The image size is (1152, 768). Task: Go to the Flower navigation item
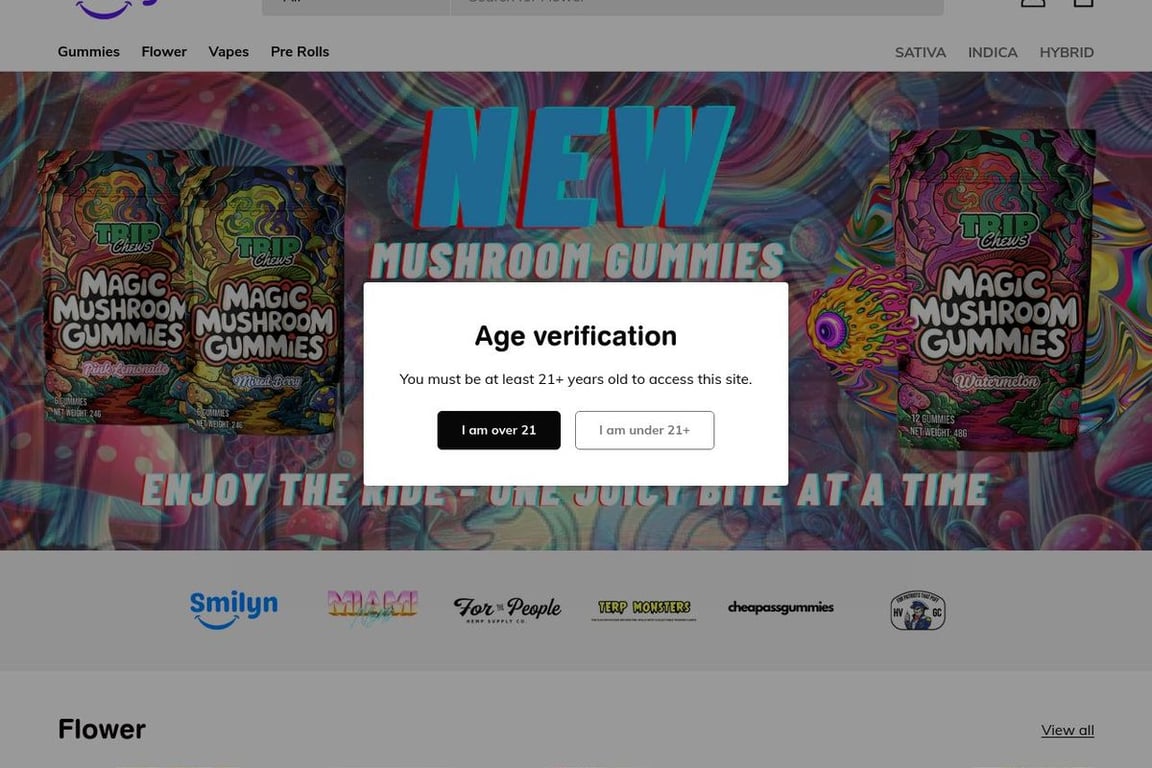pyautogui.click(x=164, y=51)
